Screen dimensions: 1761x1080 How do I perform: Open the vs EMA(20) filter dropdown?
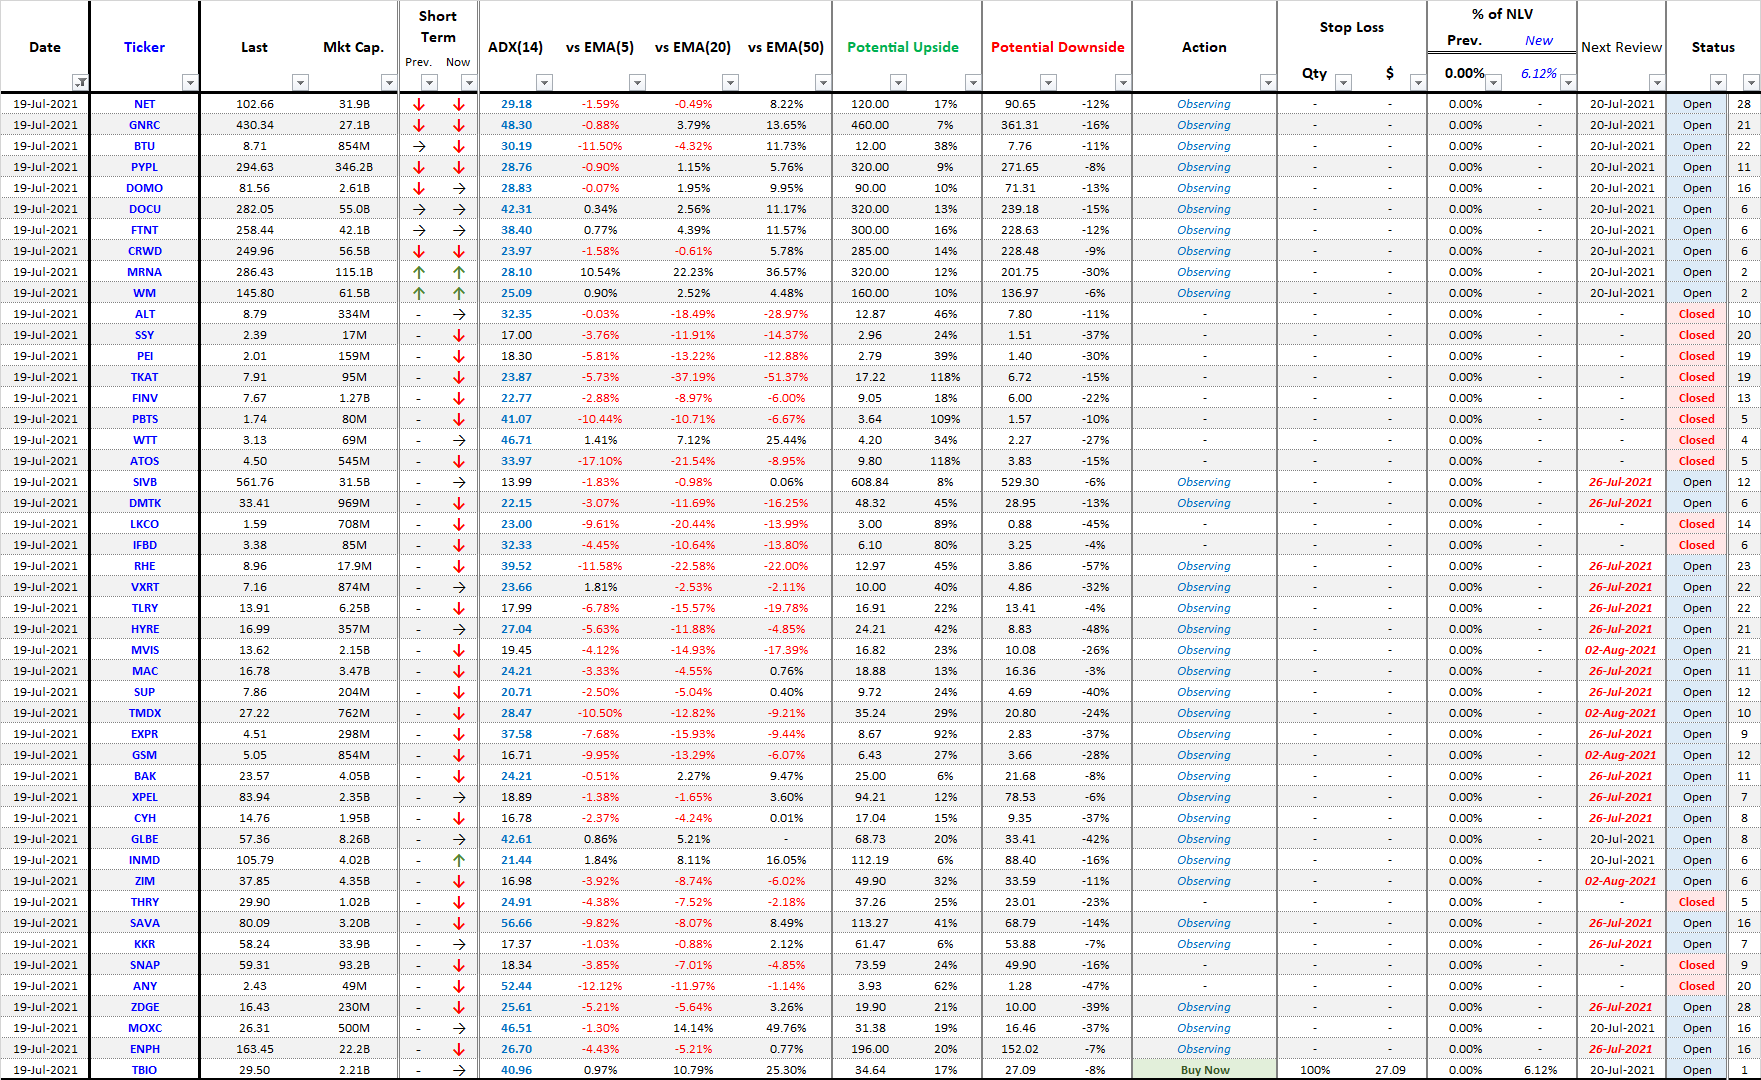[730, 83]
